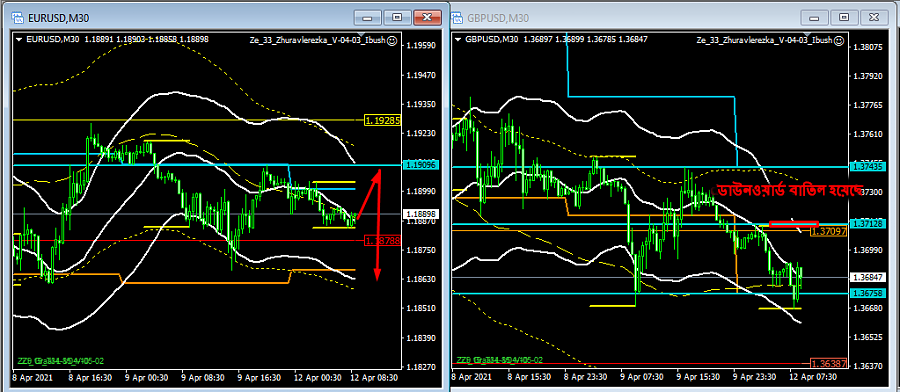Select the orange 1.37097 price label
The width and height of the screenshot is (900, 392).
pyautogui.click(x=828, y=231)
